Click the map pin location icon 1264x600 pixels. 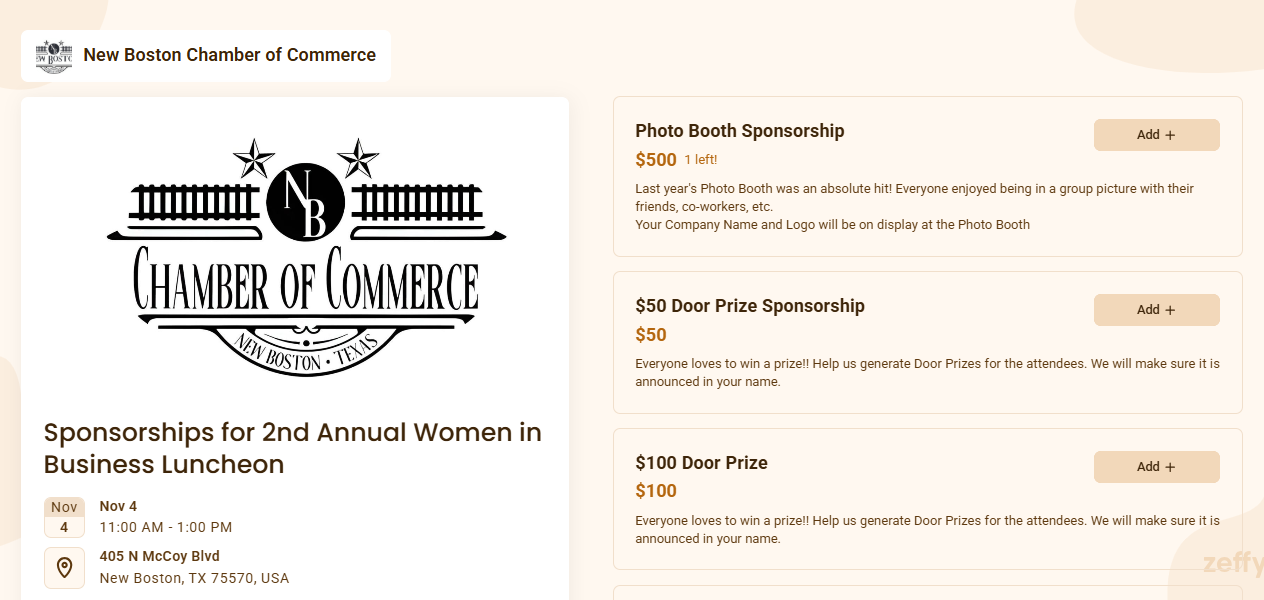coord(64,568)
